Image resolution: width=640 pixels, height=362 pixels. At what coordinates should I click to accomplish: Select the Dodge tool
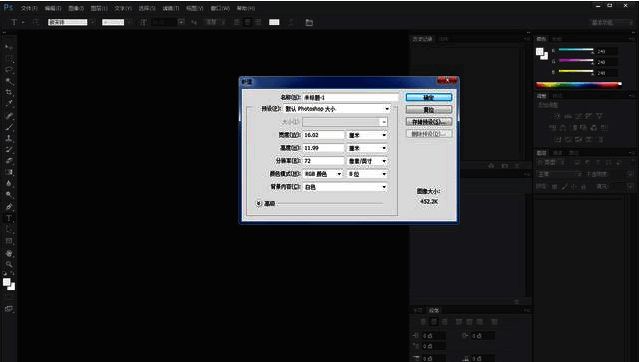pyautogui.click(x=9, y=195)
